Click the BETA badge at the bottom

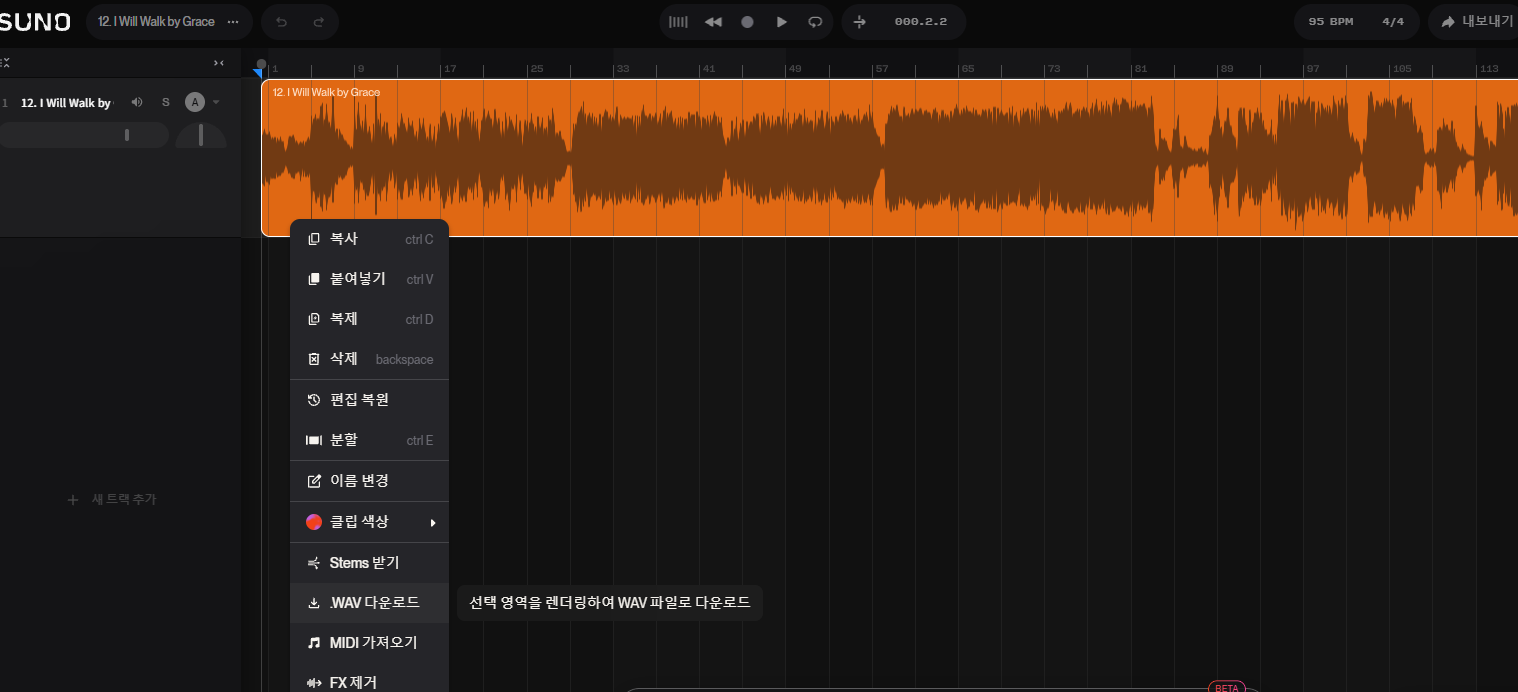(x=1227, y=687)
